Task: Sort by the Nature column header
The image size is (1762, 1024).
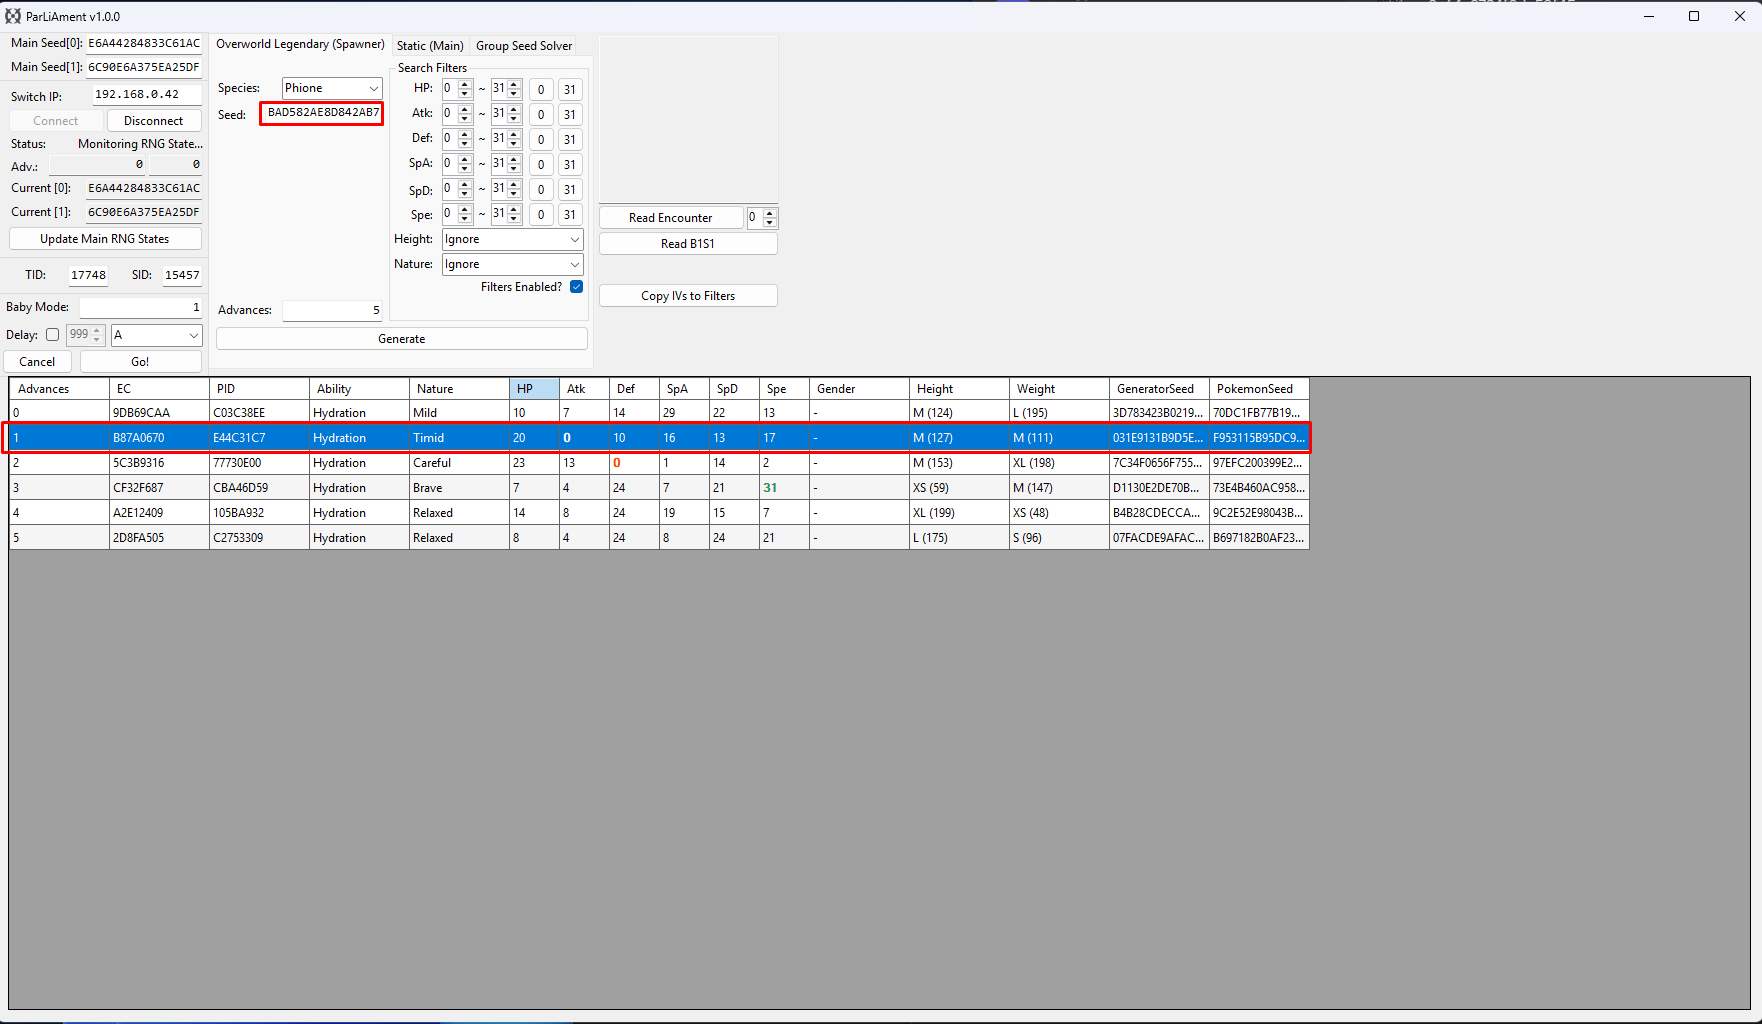Action: tap(459, 389)
